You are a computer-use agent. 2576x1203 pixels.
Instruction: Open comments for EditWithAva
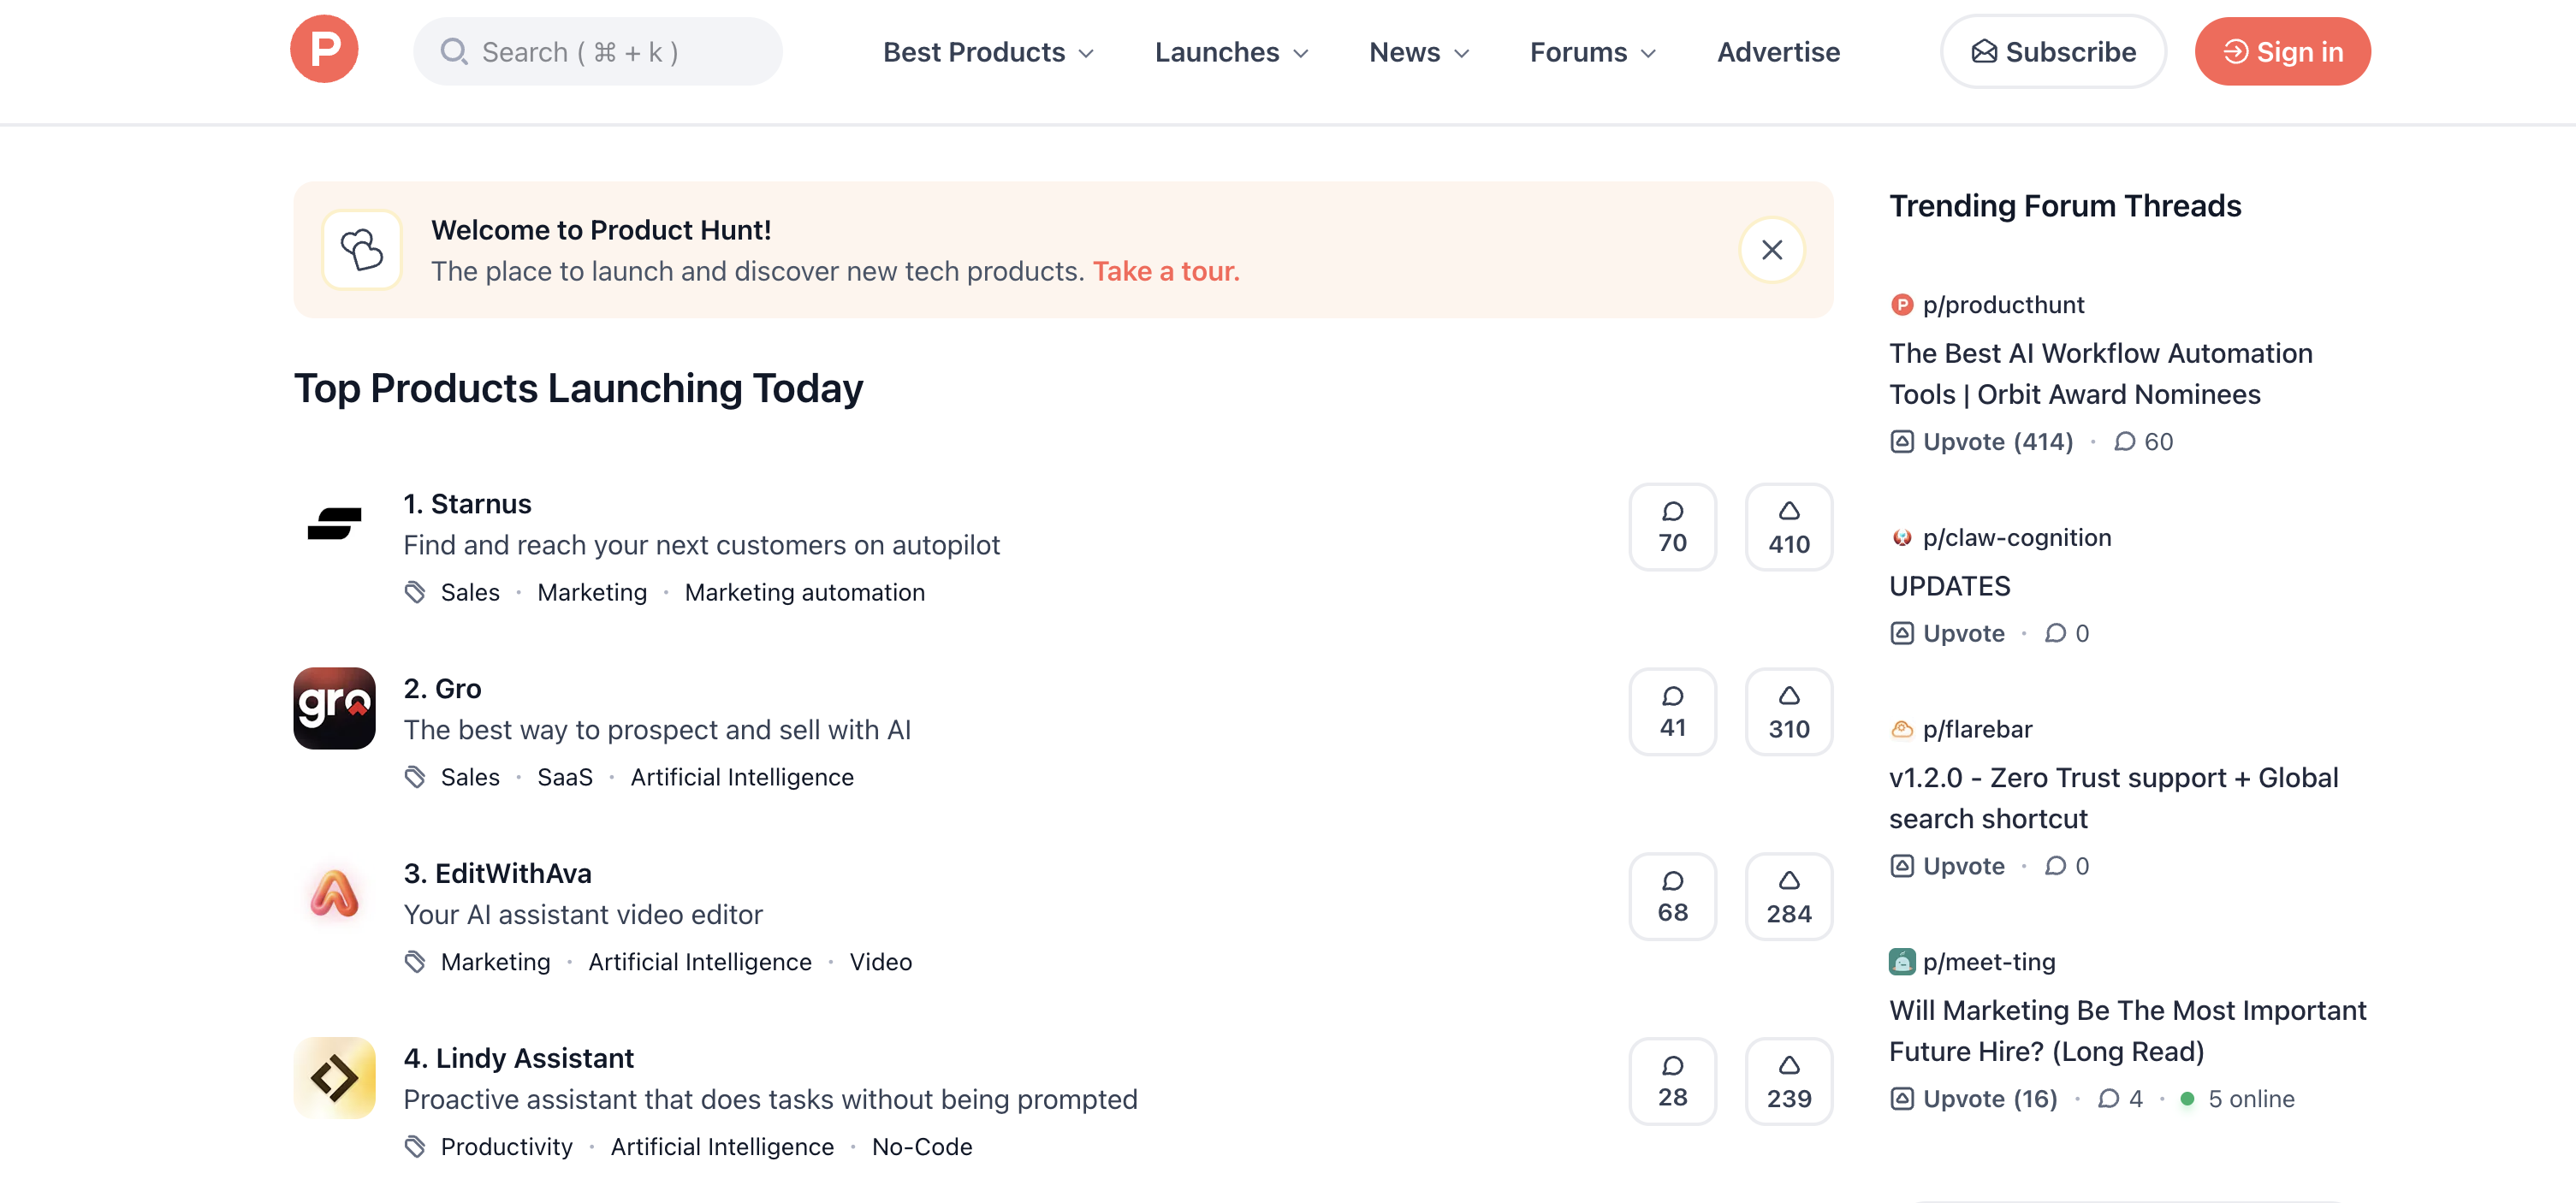point(1672,897)
